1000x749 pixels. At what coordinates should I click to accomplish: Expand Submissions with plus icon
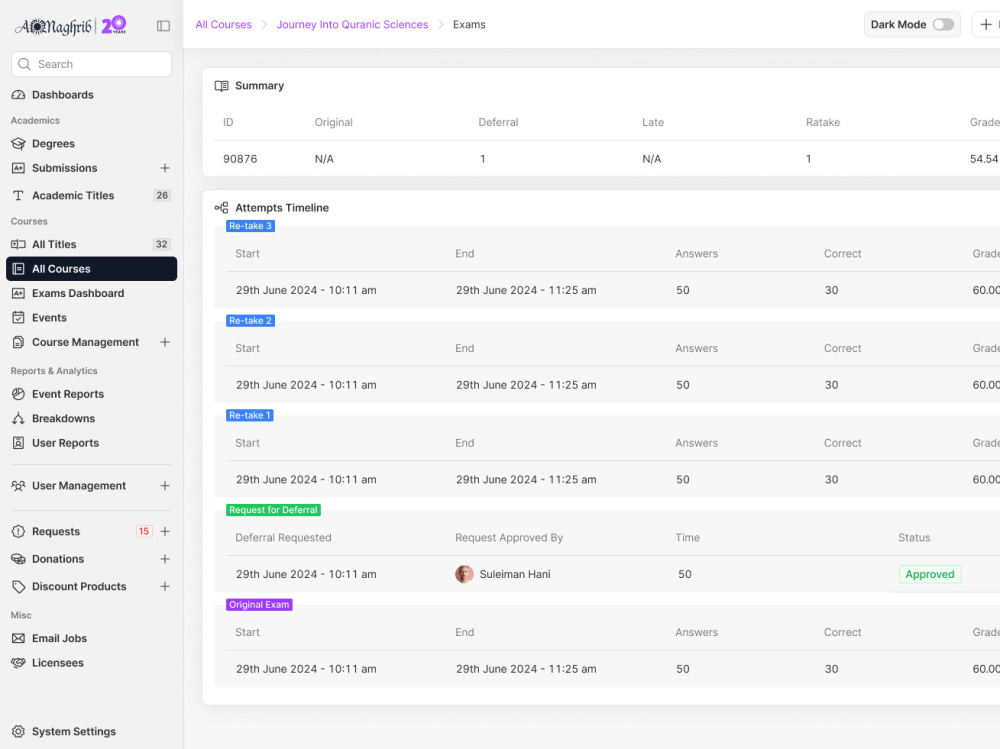[x=165, y=168]
